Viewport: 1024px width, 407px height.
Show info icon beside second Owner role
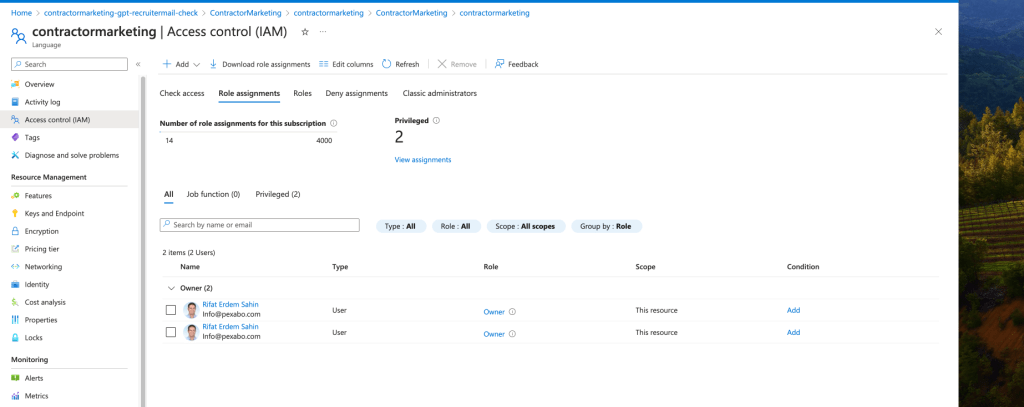point(512,334)
